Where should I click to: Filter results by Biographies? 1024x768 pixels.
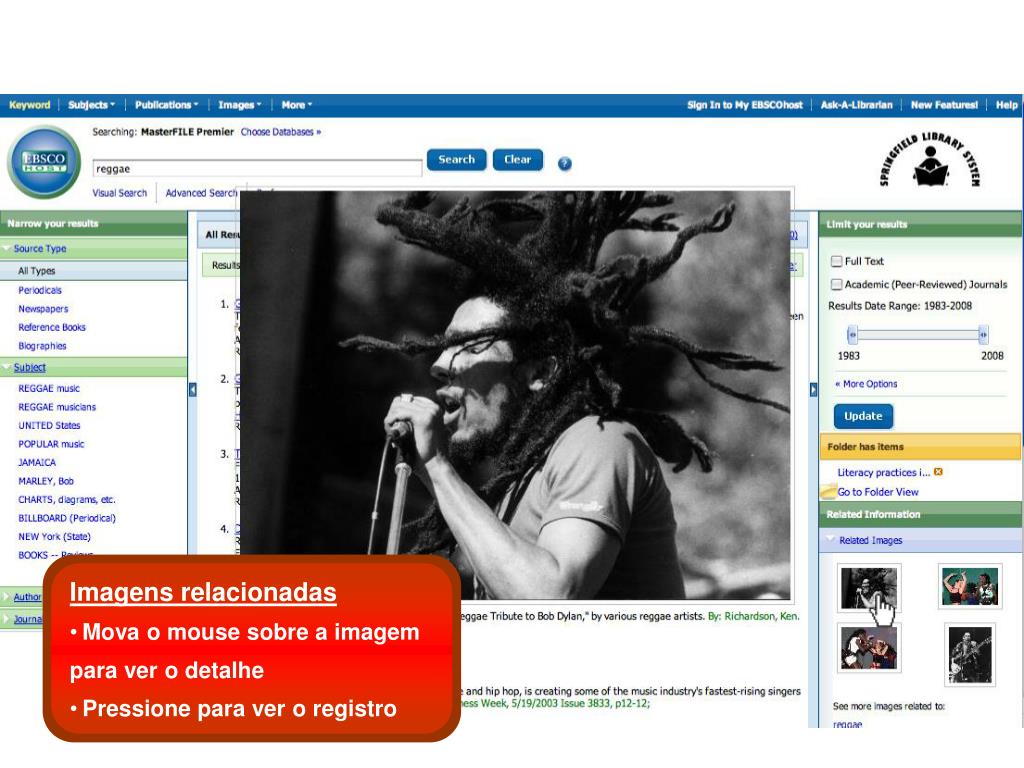tap(42, 346)
